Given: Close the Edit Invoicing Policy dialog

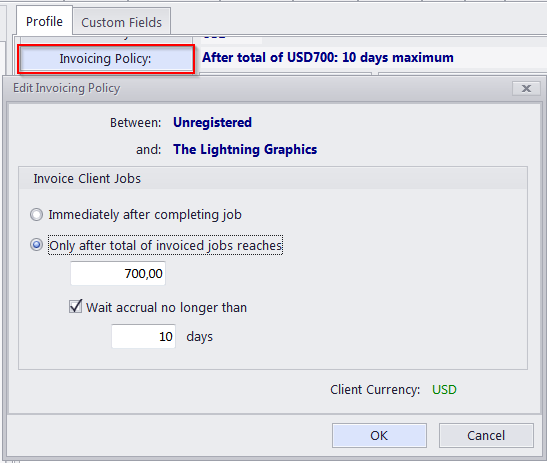Looking at the screenshot, I should coord(526,88).
